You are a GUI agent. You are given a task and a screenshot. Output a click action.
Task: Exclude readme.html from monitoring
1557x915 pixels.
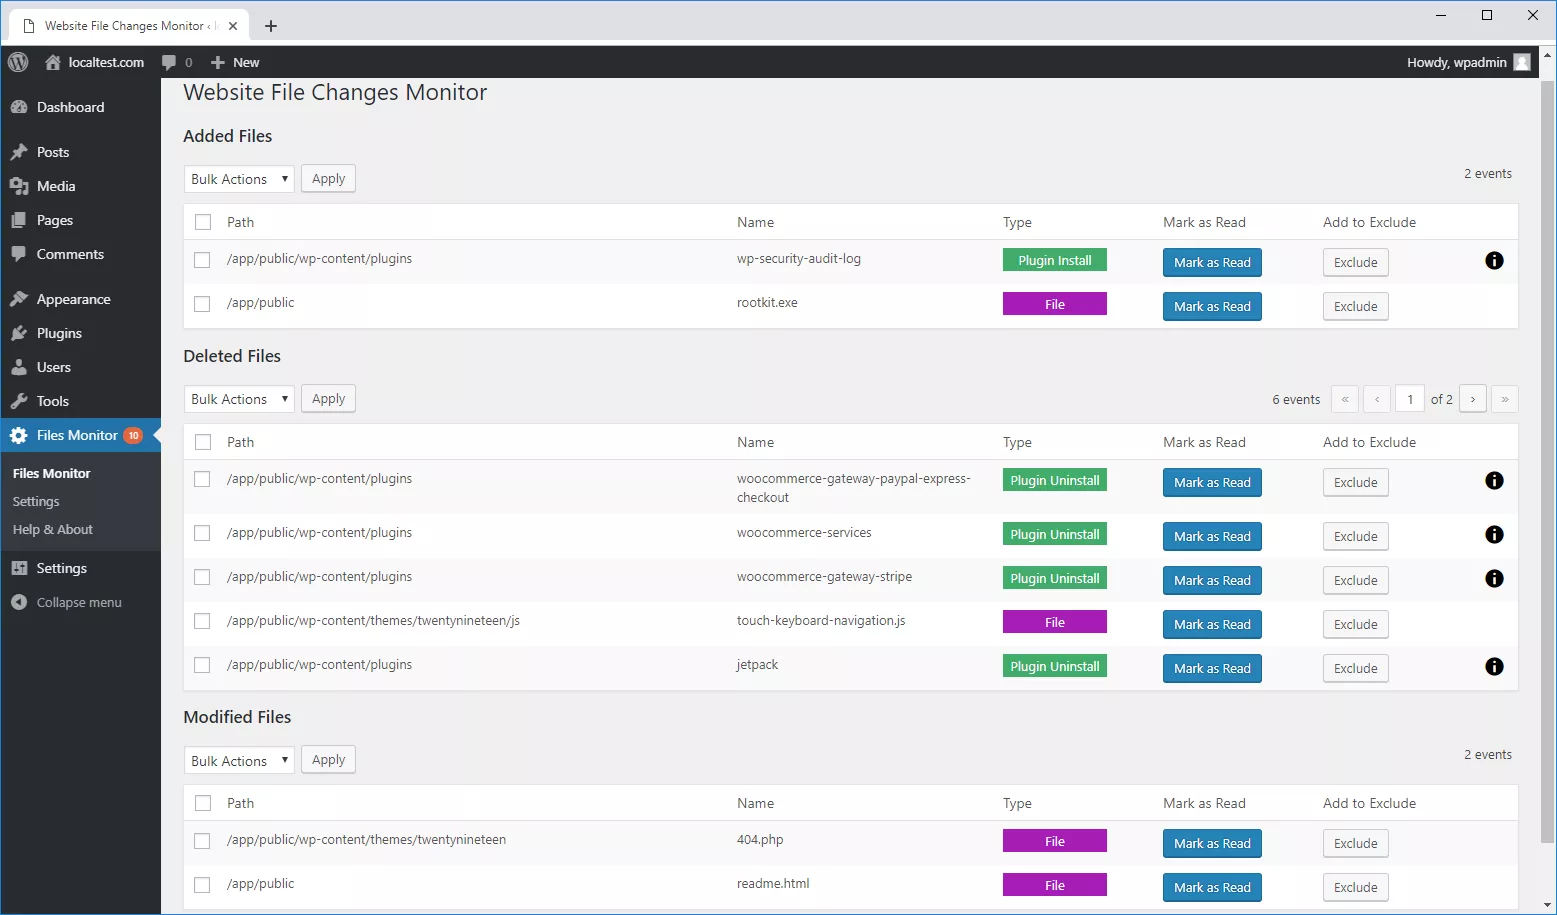[1355, 888]
